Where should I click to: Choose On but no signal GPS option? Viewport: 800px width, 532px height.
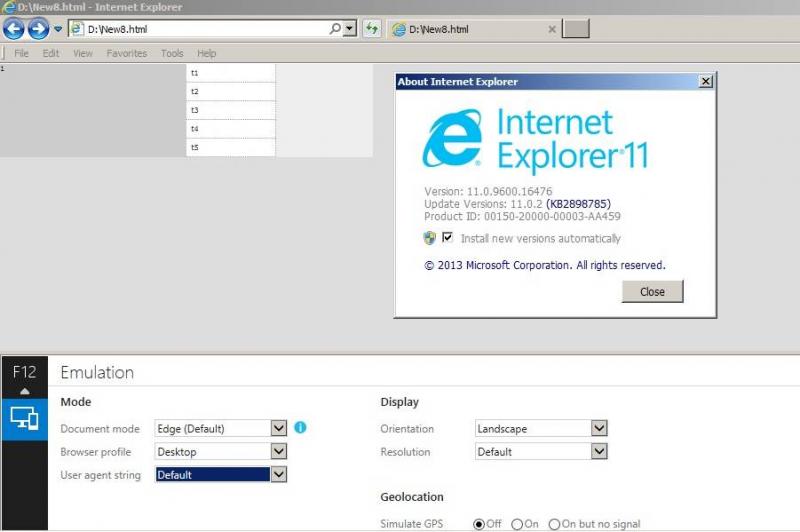click(x=554, y=524)
